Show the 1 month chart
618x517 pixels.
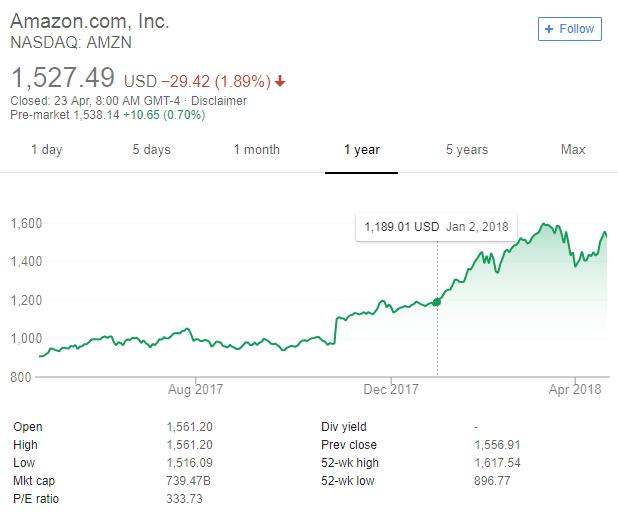256,150
